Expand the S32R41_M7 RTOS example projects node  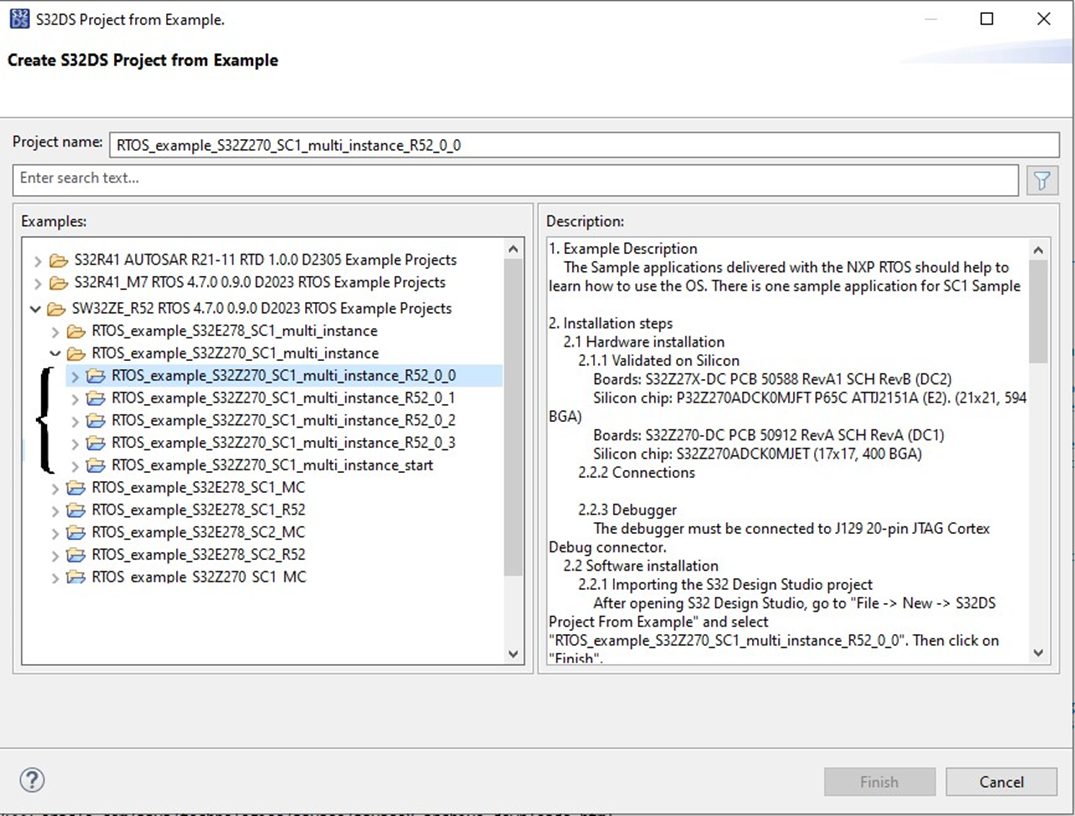pos(37,282)
